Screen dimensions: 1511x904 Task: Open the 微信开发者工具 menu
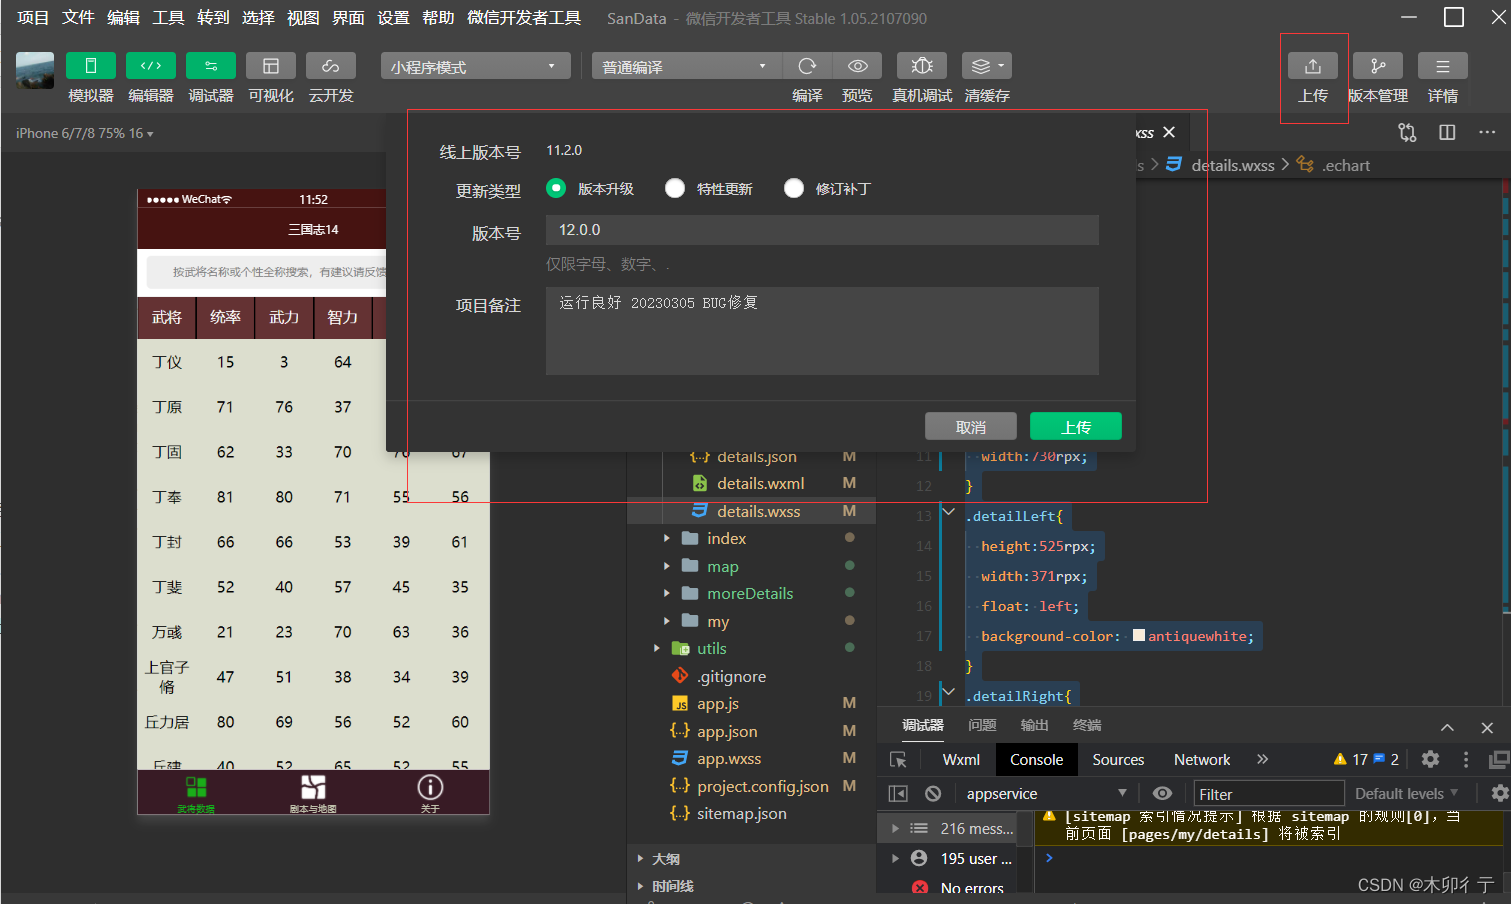click(x=524, y=18)
